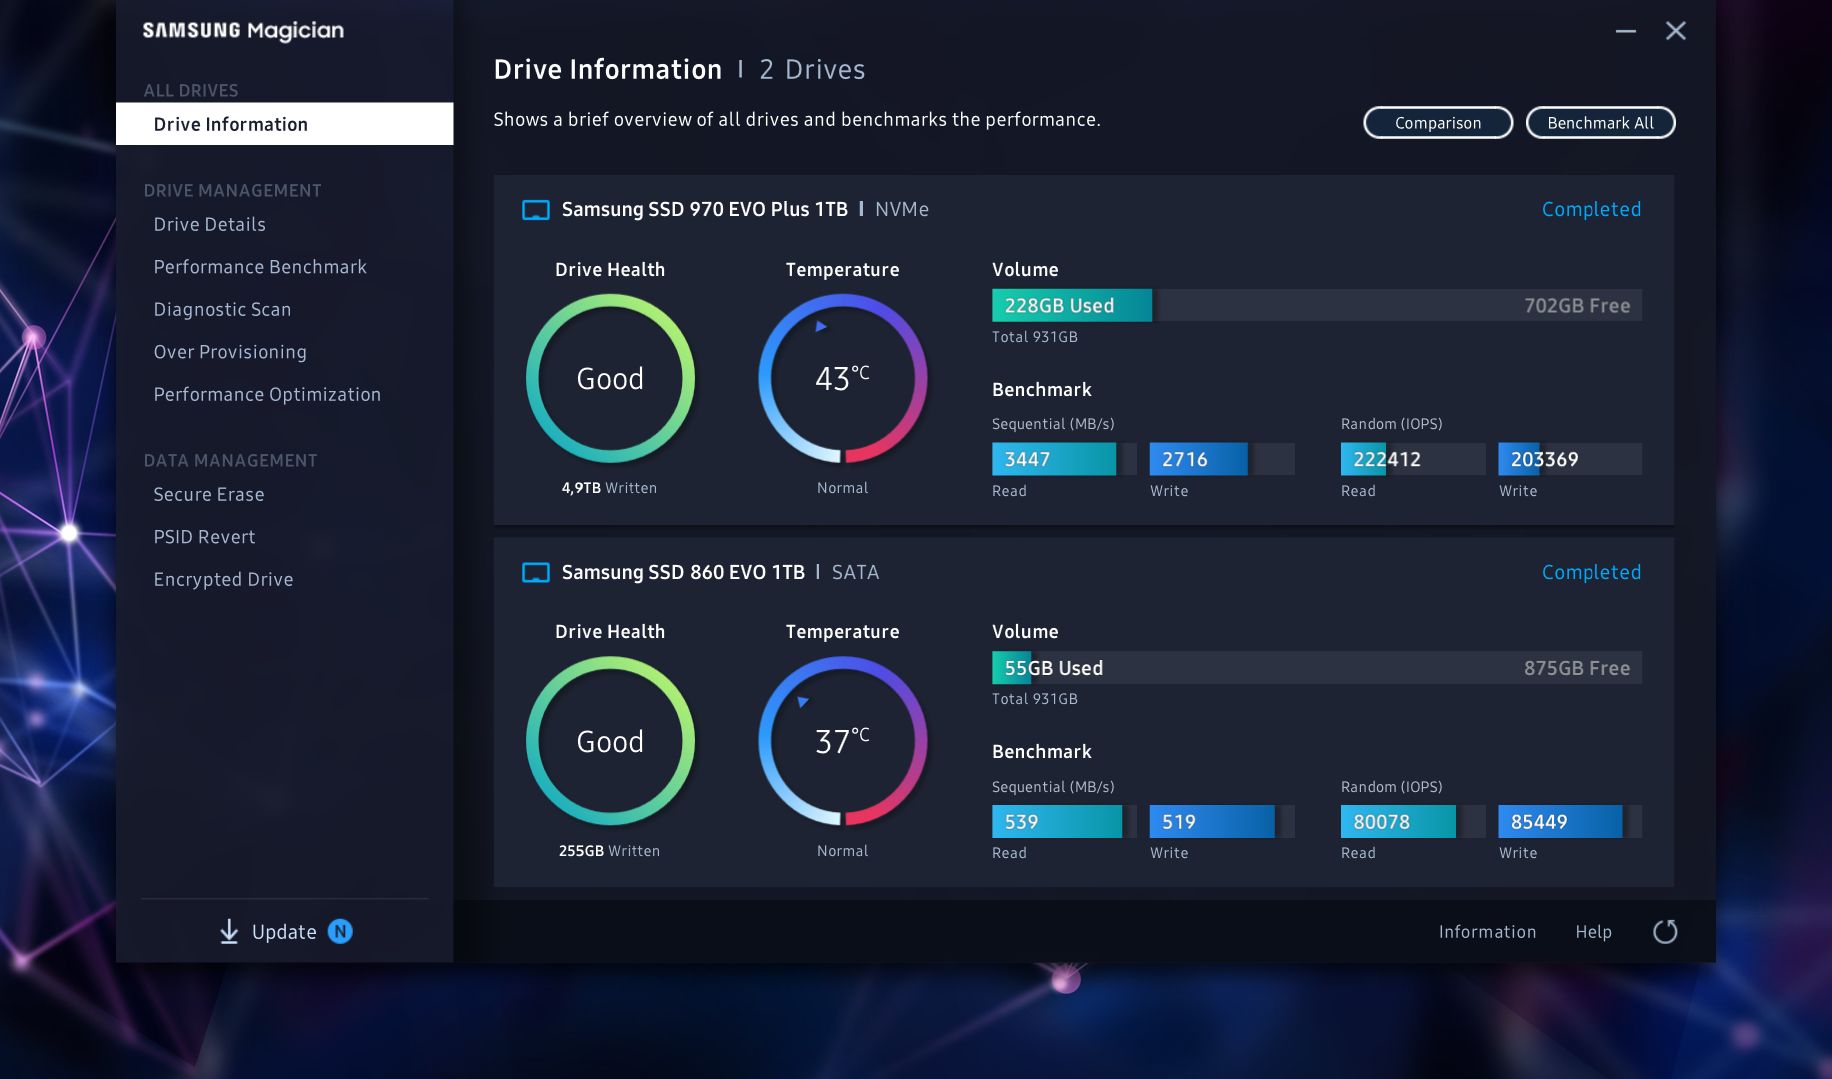
Task: Open the Secure Erase page
Action: (x=209, y=495)
